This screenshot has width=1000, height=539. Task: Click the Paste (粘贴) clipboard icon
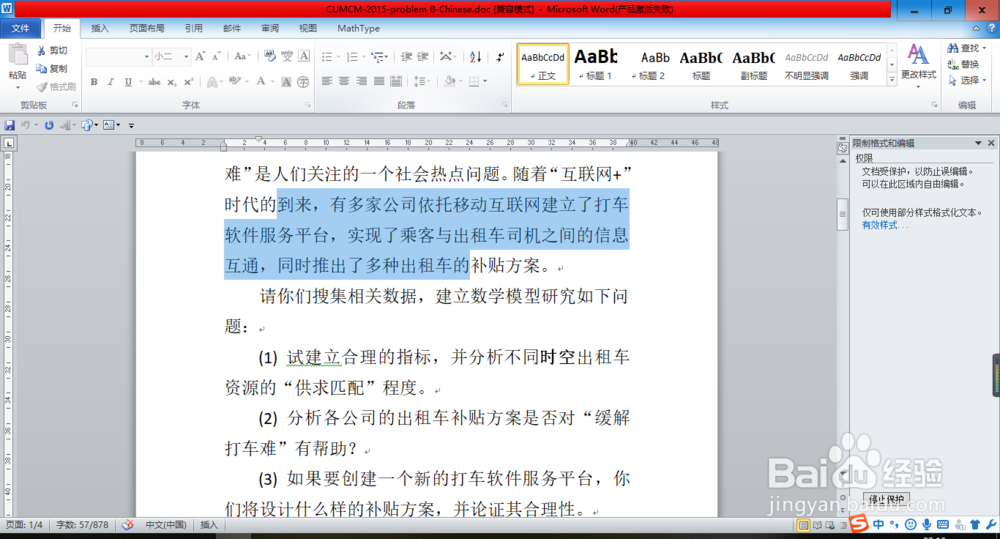tap(18, 55)
